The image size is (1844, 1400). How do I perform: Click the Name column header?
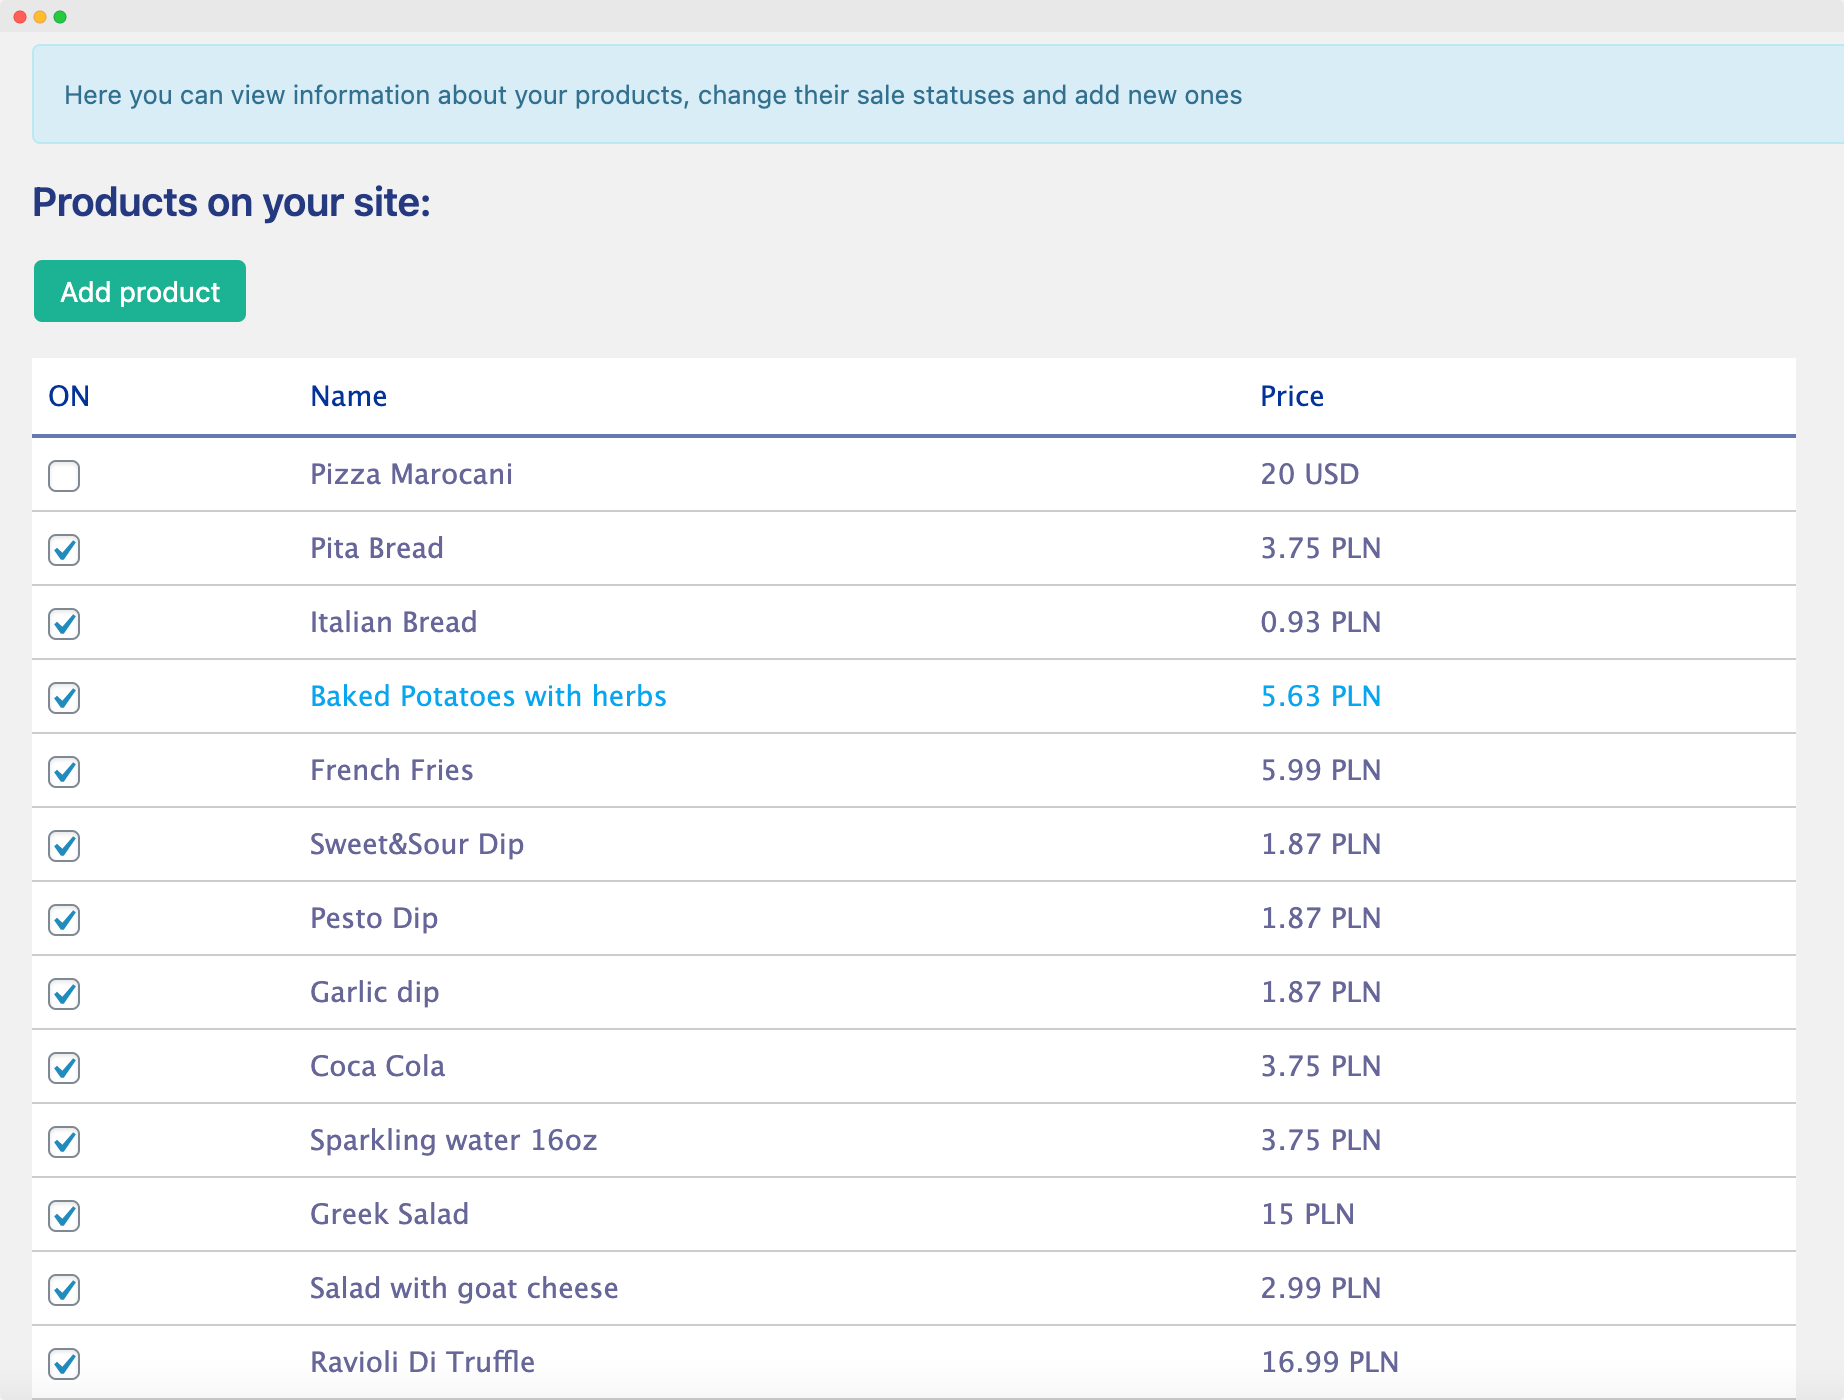coord(348,396)
